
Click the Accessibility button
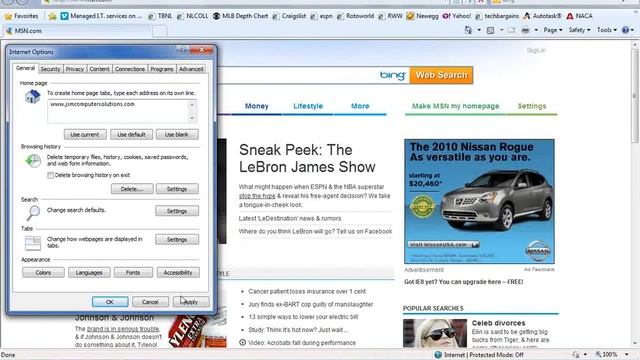click(178, 273)
